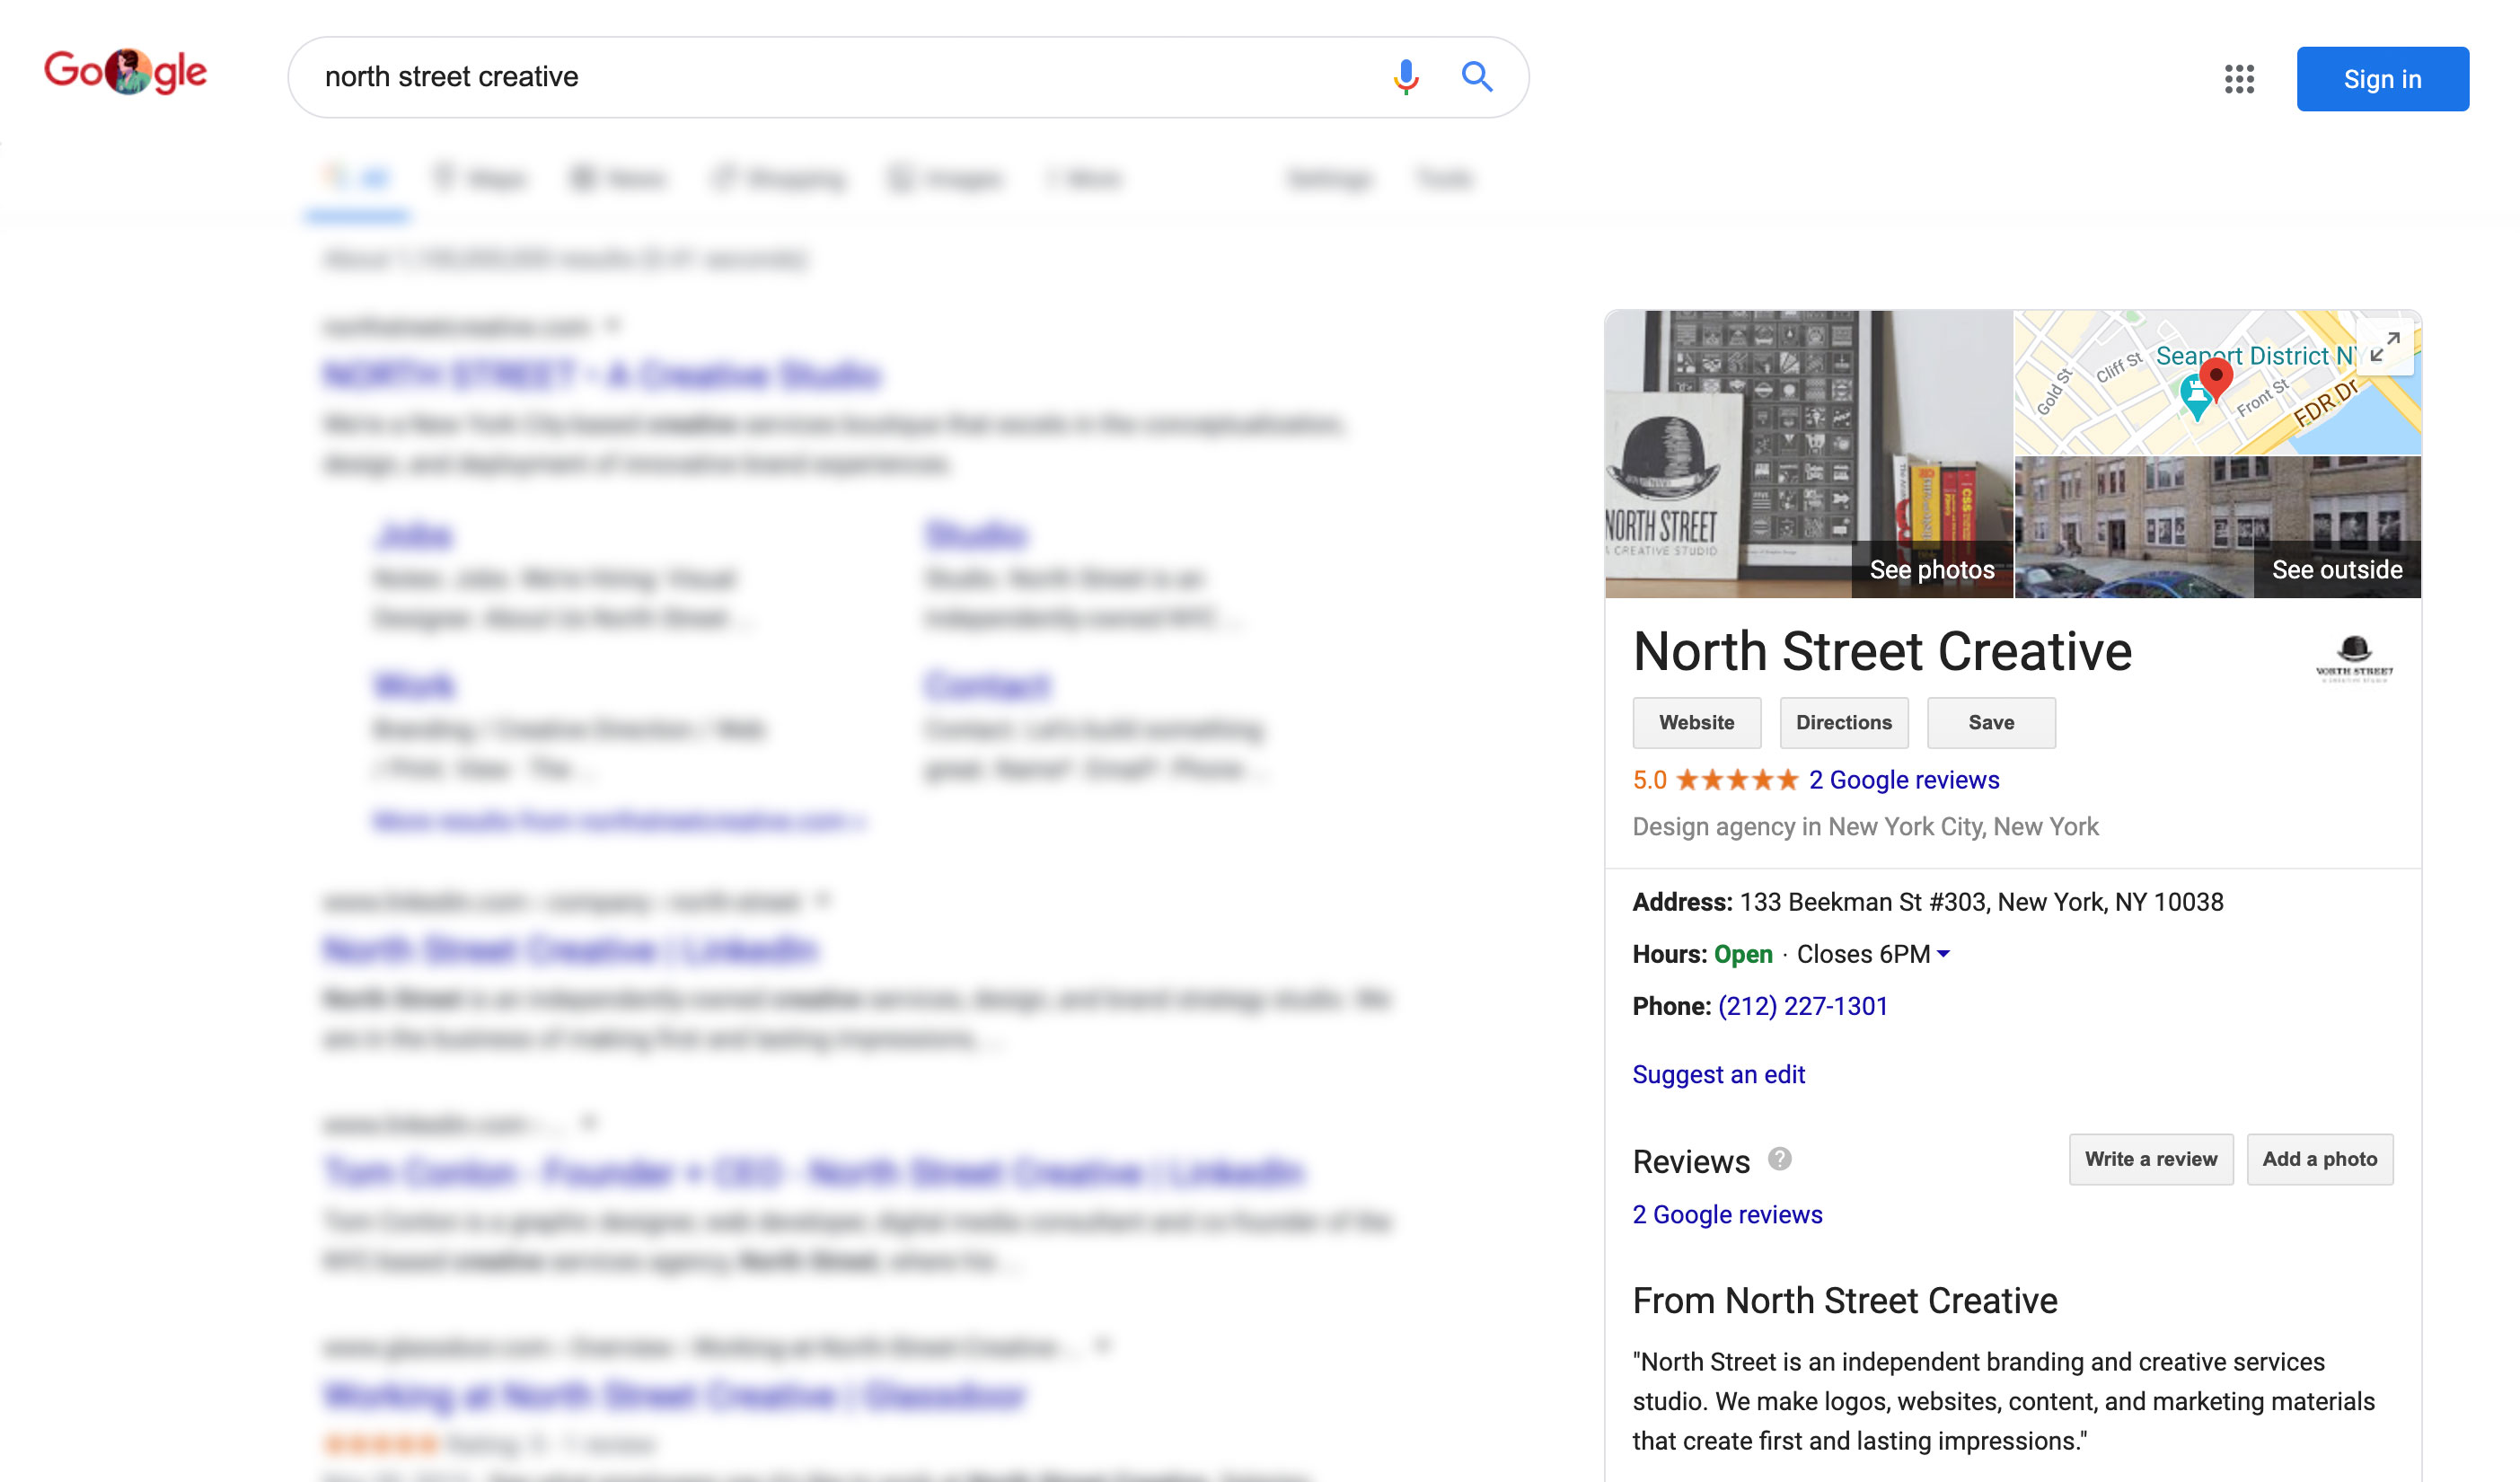
Task: Click the Google doodle logo
Action: [125, 72]
